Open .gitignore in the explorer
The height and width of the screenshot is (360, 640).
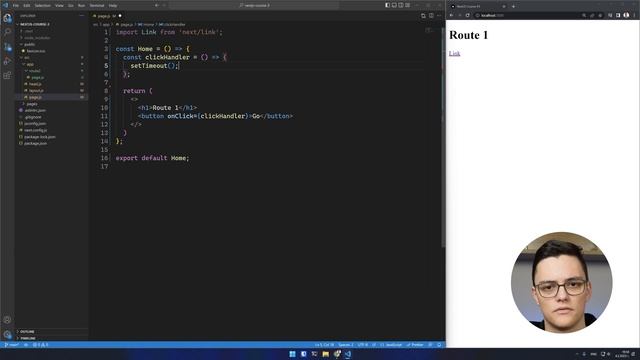point(52,117)
